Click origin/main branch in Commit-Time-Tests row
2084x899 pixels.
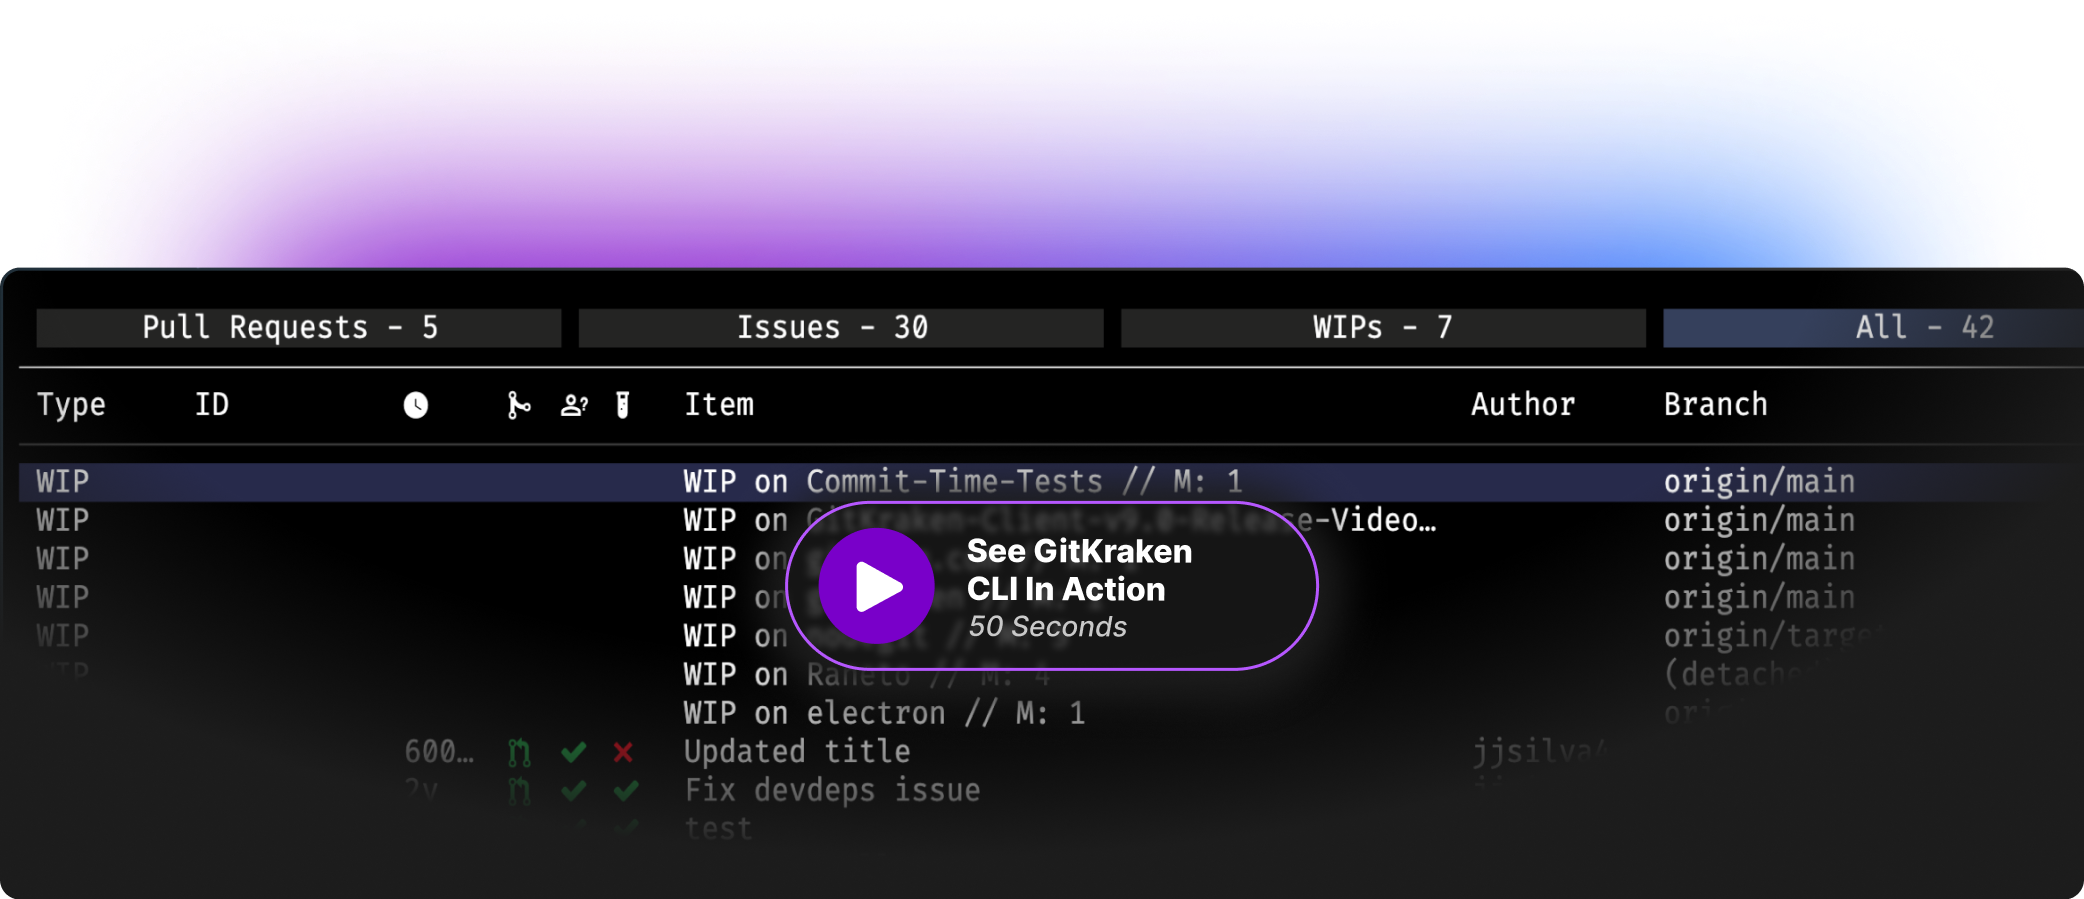tap(1759, 482)
